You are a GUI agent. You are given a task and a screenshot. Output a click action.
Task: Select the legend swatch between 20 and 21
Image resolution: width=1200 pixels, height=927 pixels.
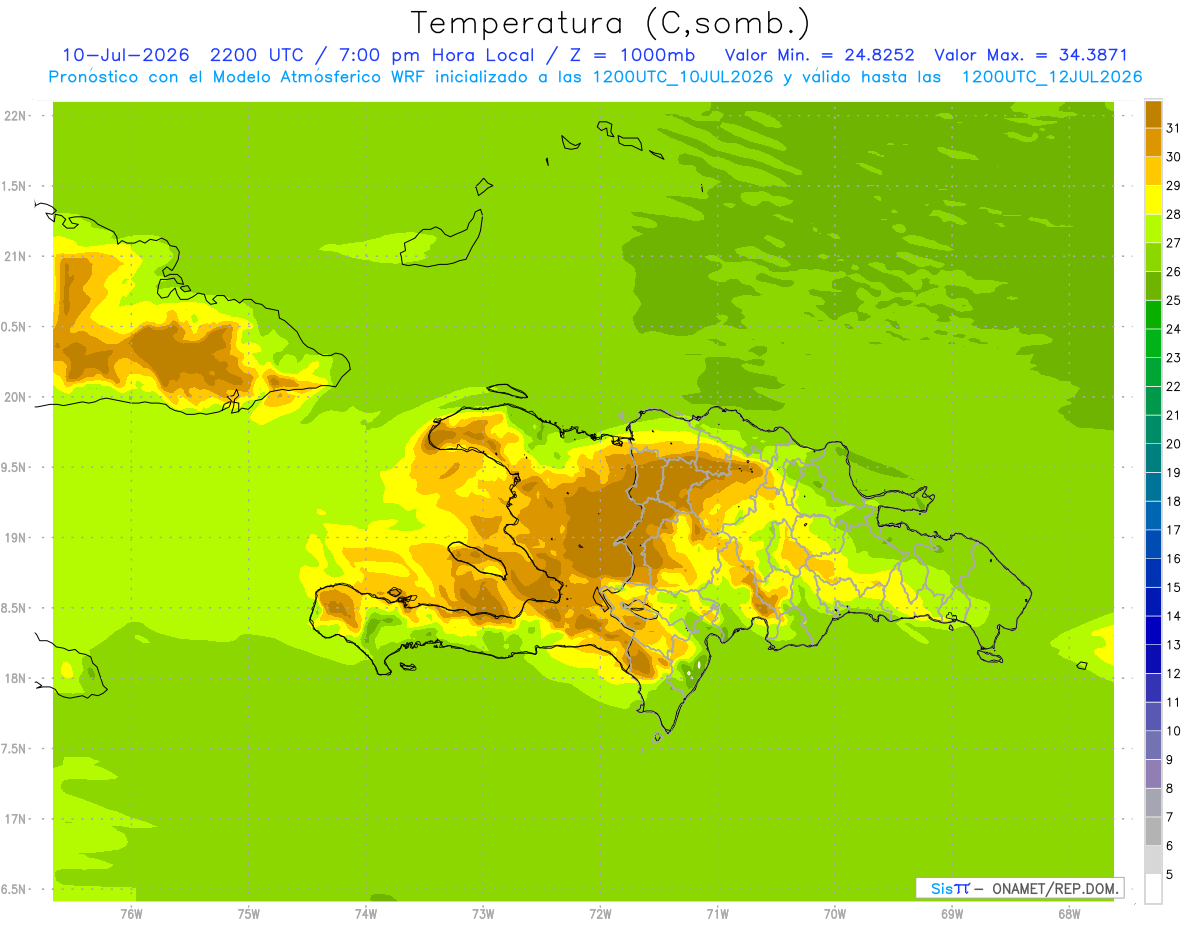(1153, 429)
